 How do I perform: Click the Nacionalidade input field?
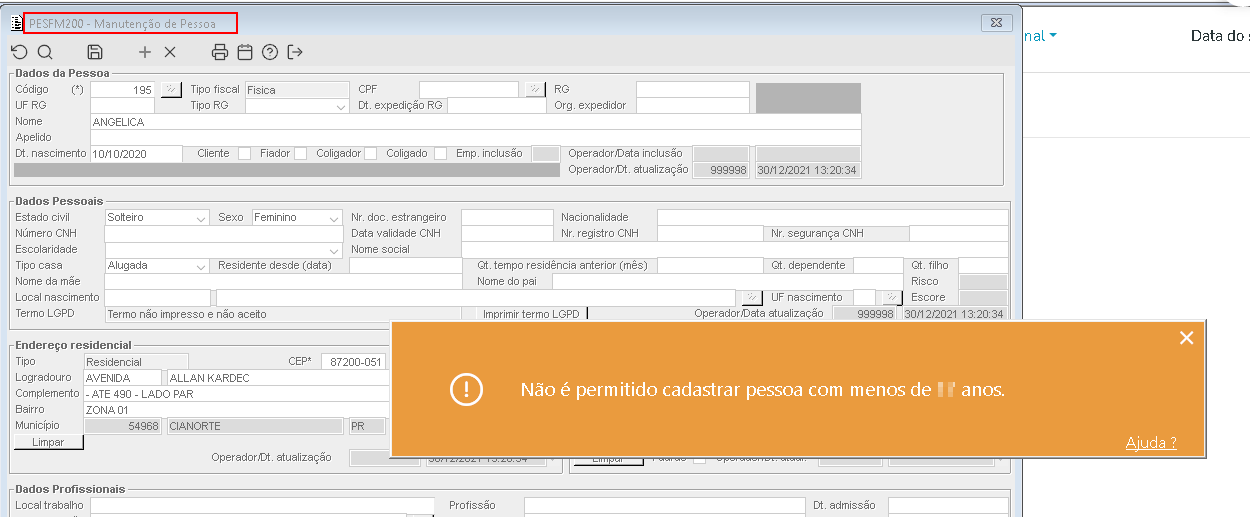pyautogui.click(x=832, y=217)
